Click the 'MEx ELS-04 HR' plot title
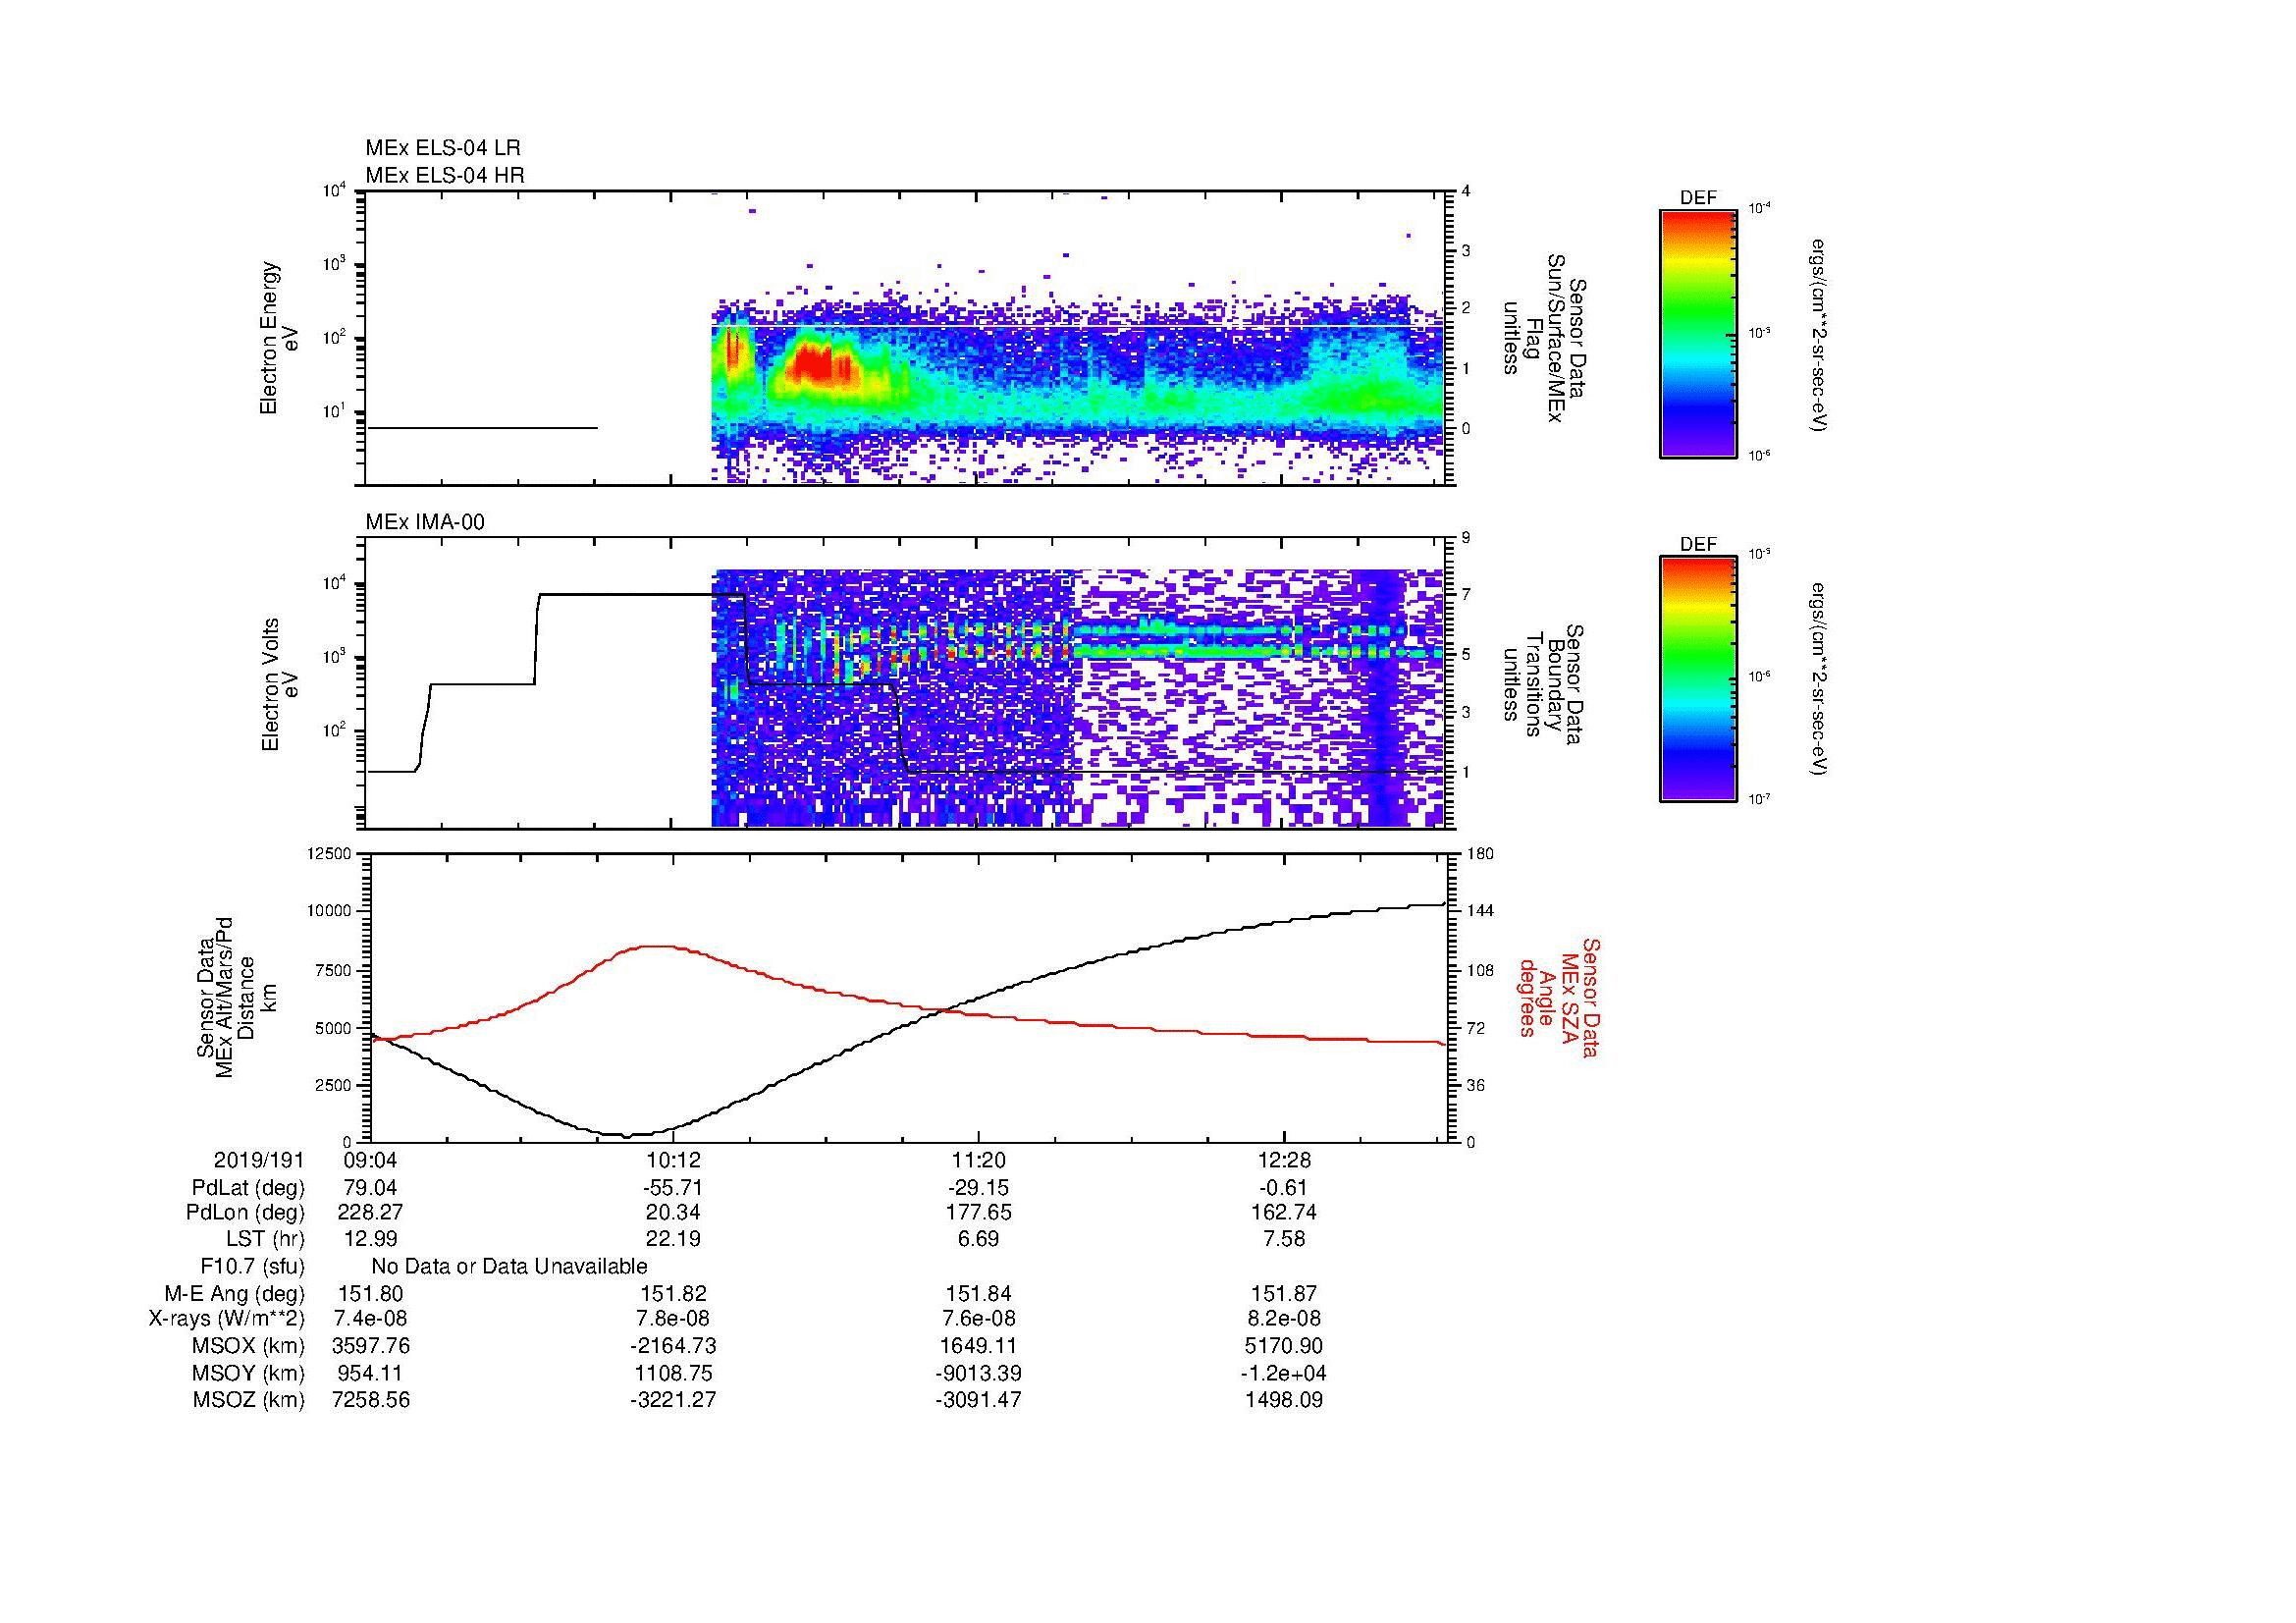The height and width of the screenshot is (1623, 2296). pyautogui.click(x=445, y=175)
